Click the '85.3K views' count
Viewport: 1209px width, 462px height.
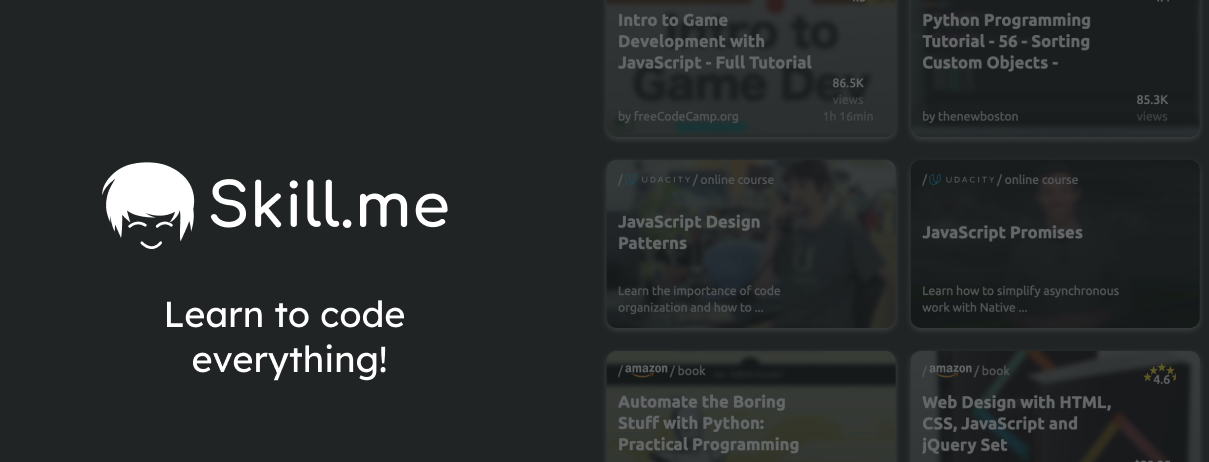[1152, 108]
